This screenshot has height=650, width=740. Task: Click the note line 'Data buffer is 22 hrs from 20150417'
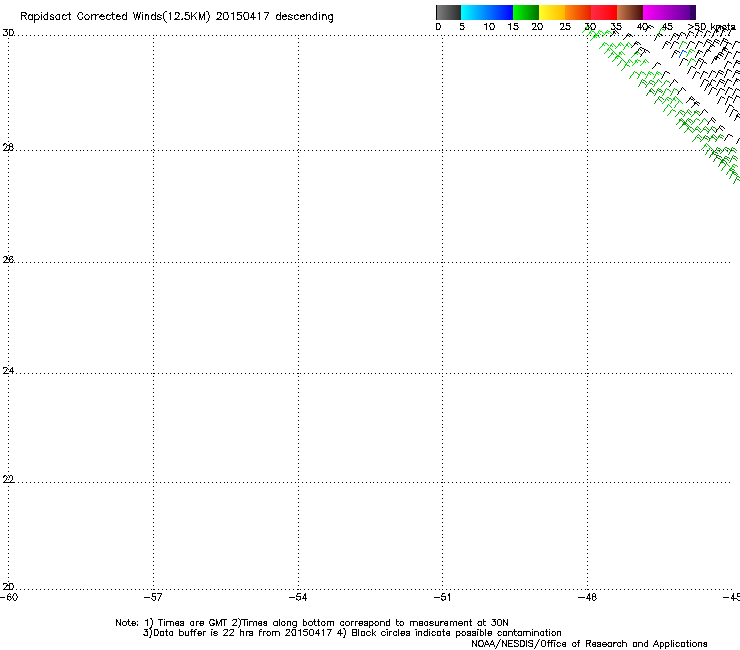click(x=243, y=633)
